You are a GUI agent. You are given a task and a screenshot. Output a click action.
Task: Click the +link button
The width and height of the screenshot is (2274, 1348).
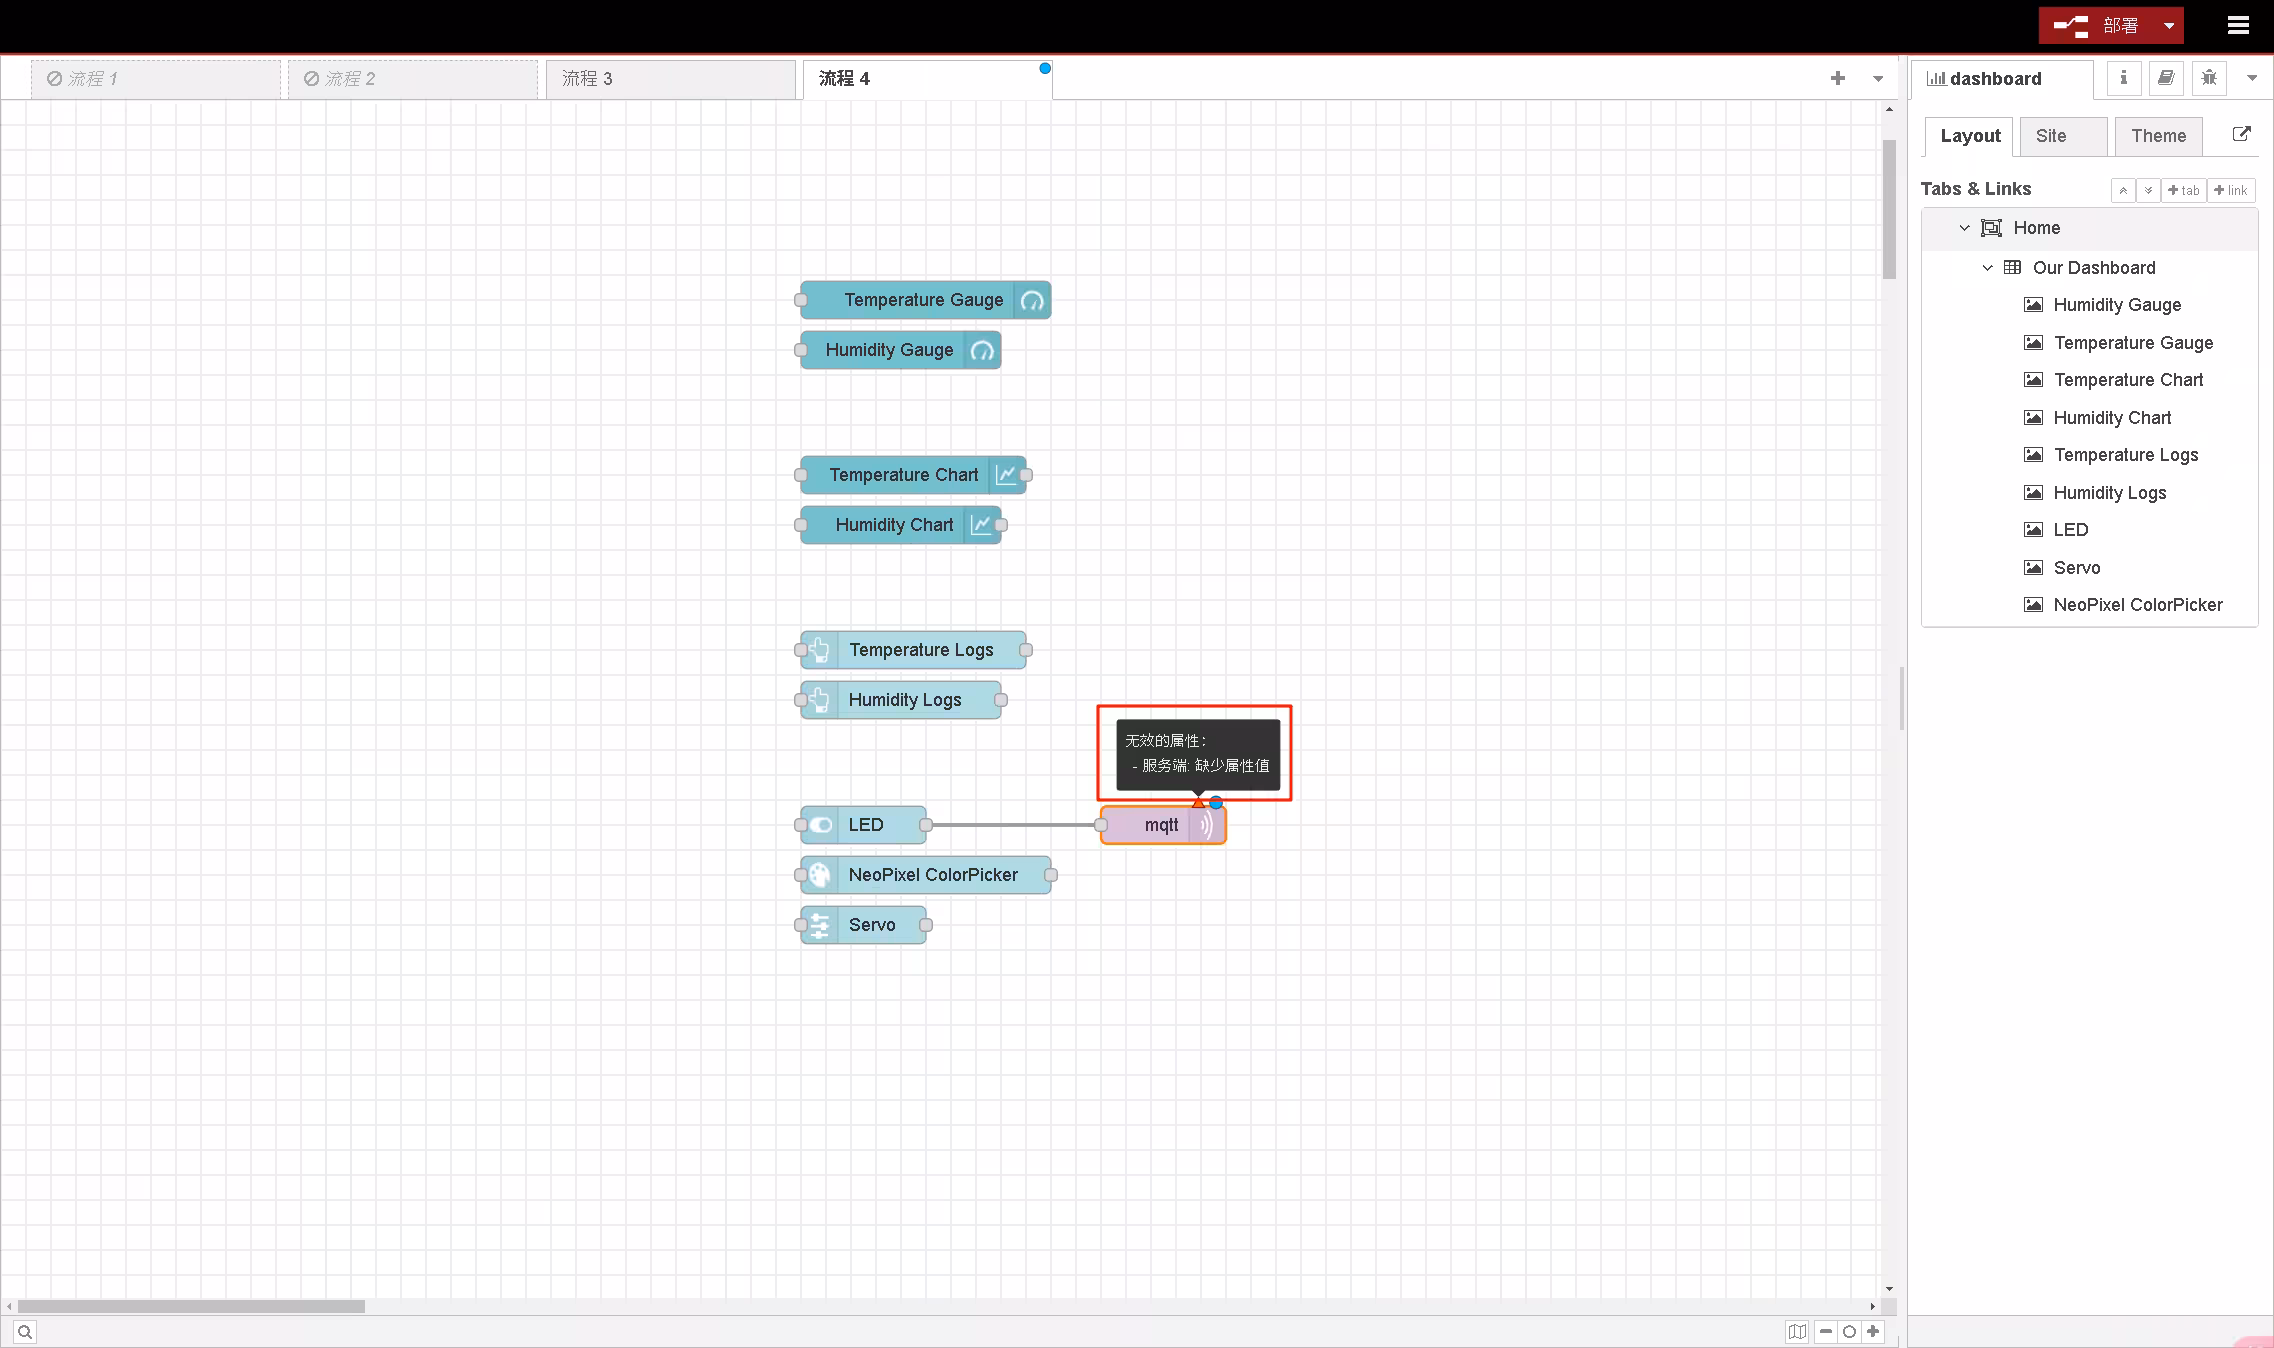click(x=2230, y=190)
